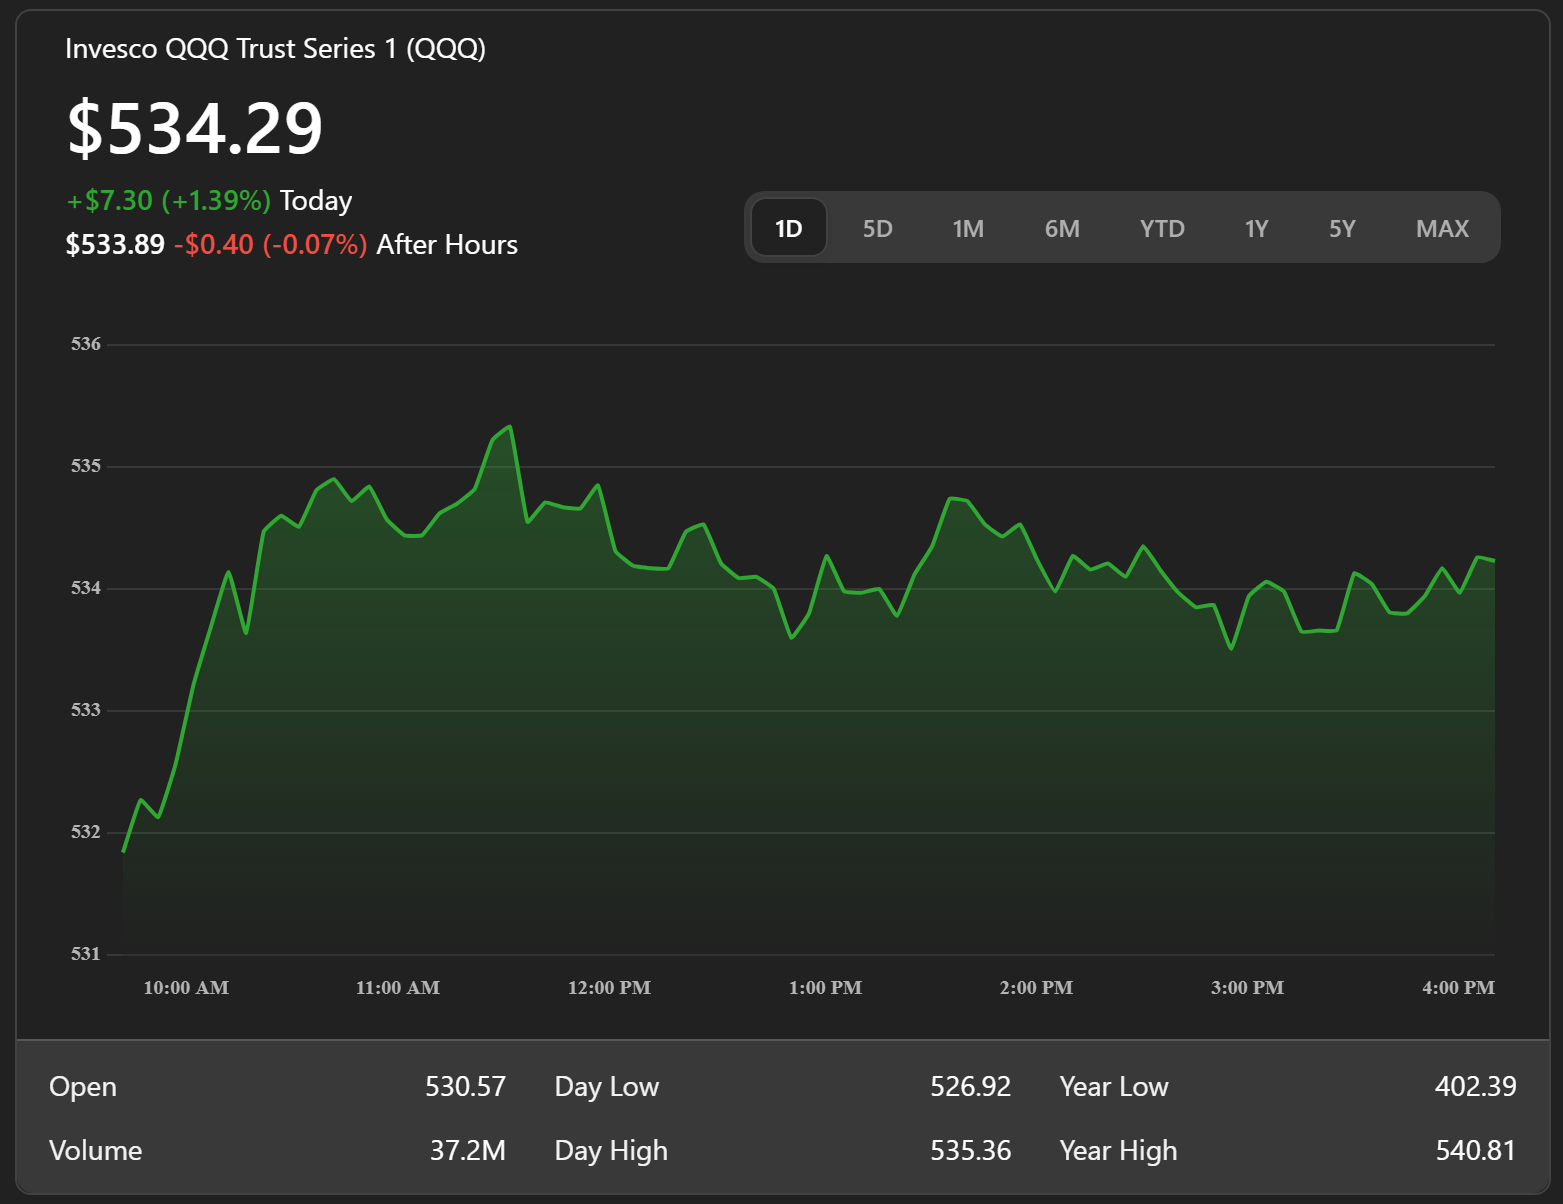1563x1204 pixels.
Task: Click the 533 price axis label
Action: (86, 710)
